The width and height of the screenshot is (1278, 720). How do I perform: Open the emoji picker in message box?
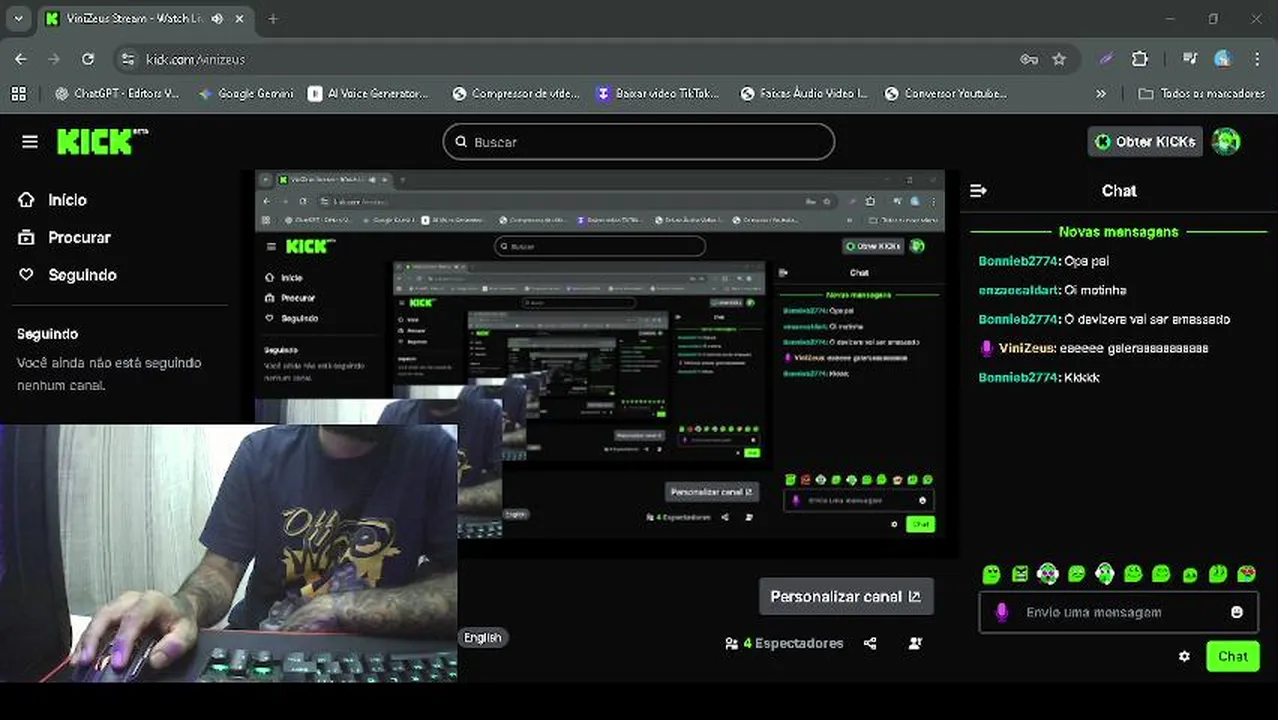click(1237, 612)
